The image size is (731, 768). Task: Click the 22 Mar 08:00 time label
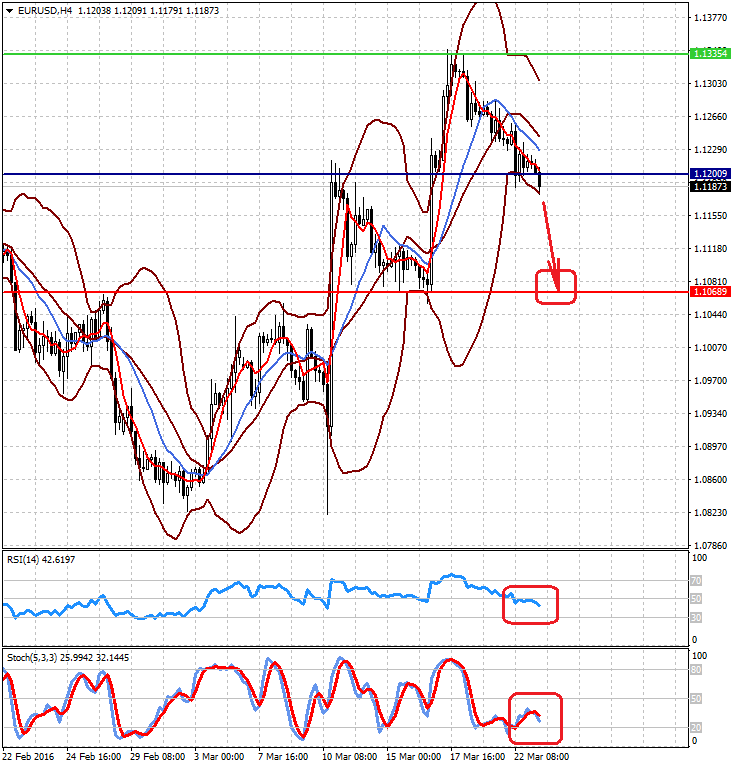[541, 756]
